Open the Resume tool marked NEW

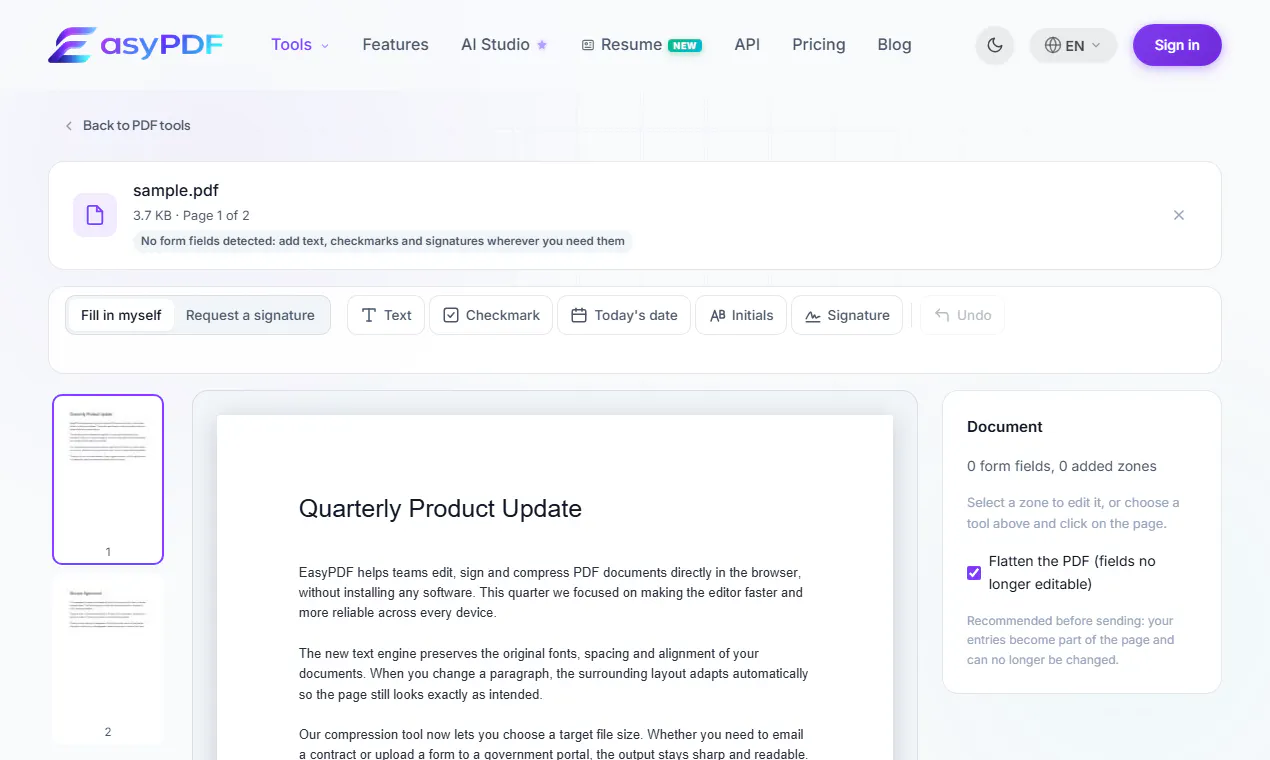tap(641, 45)
